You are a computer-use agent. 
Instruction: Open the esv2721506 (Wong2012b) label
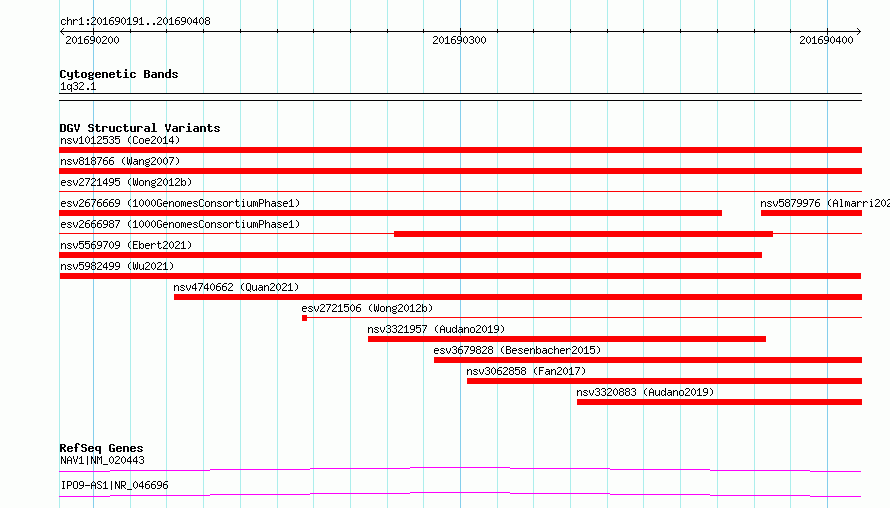click(367, 308)
